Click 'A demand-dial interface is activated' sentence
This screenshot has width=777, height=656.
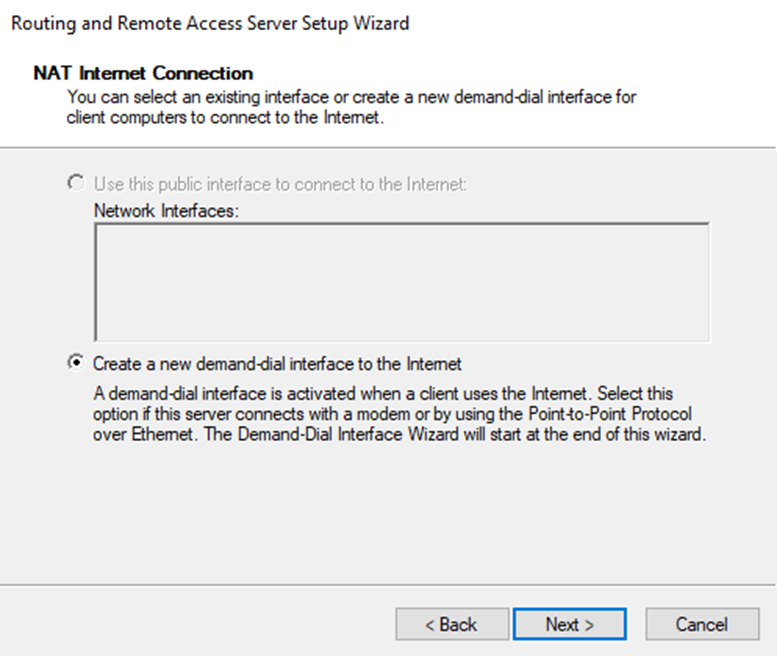click(340, 394)
